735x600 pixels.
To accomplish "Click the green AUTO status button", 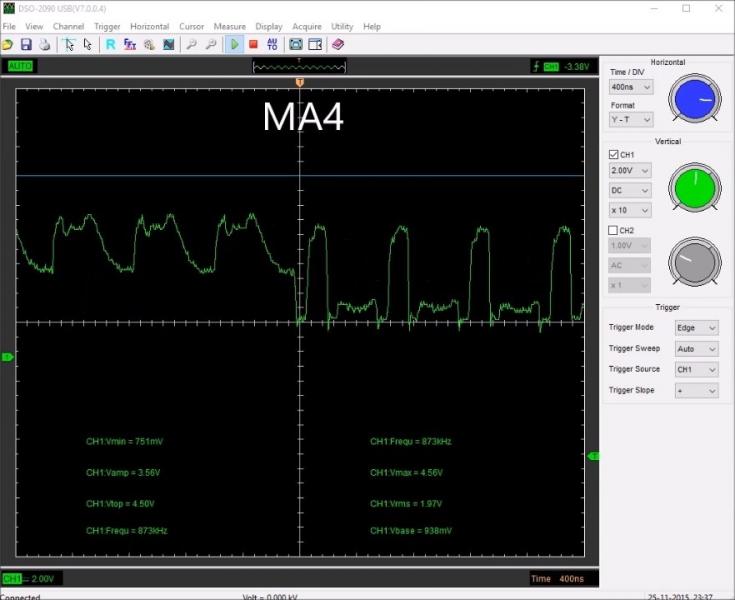I will point(20,66).
